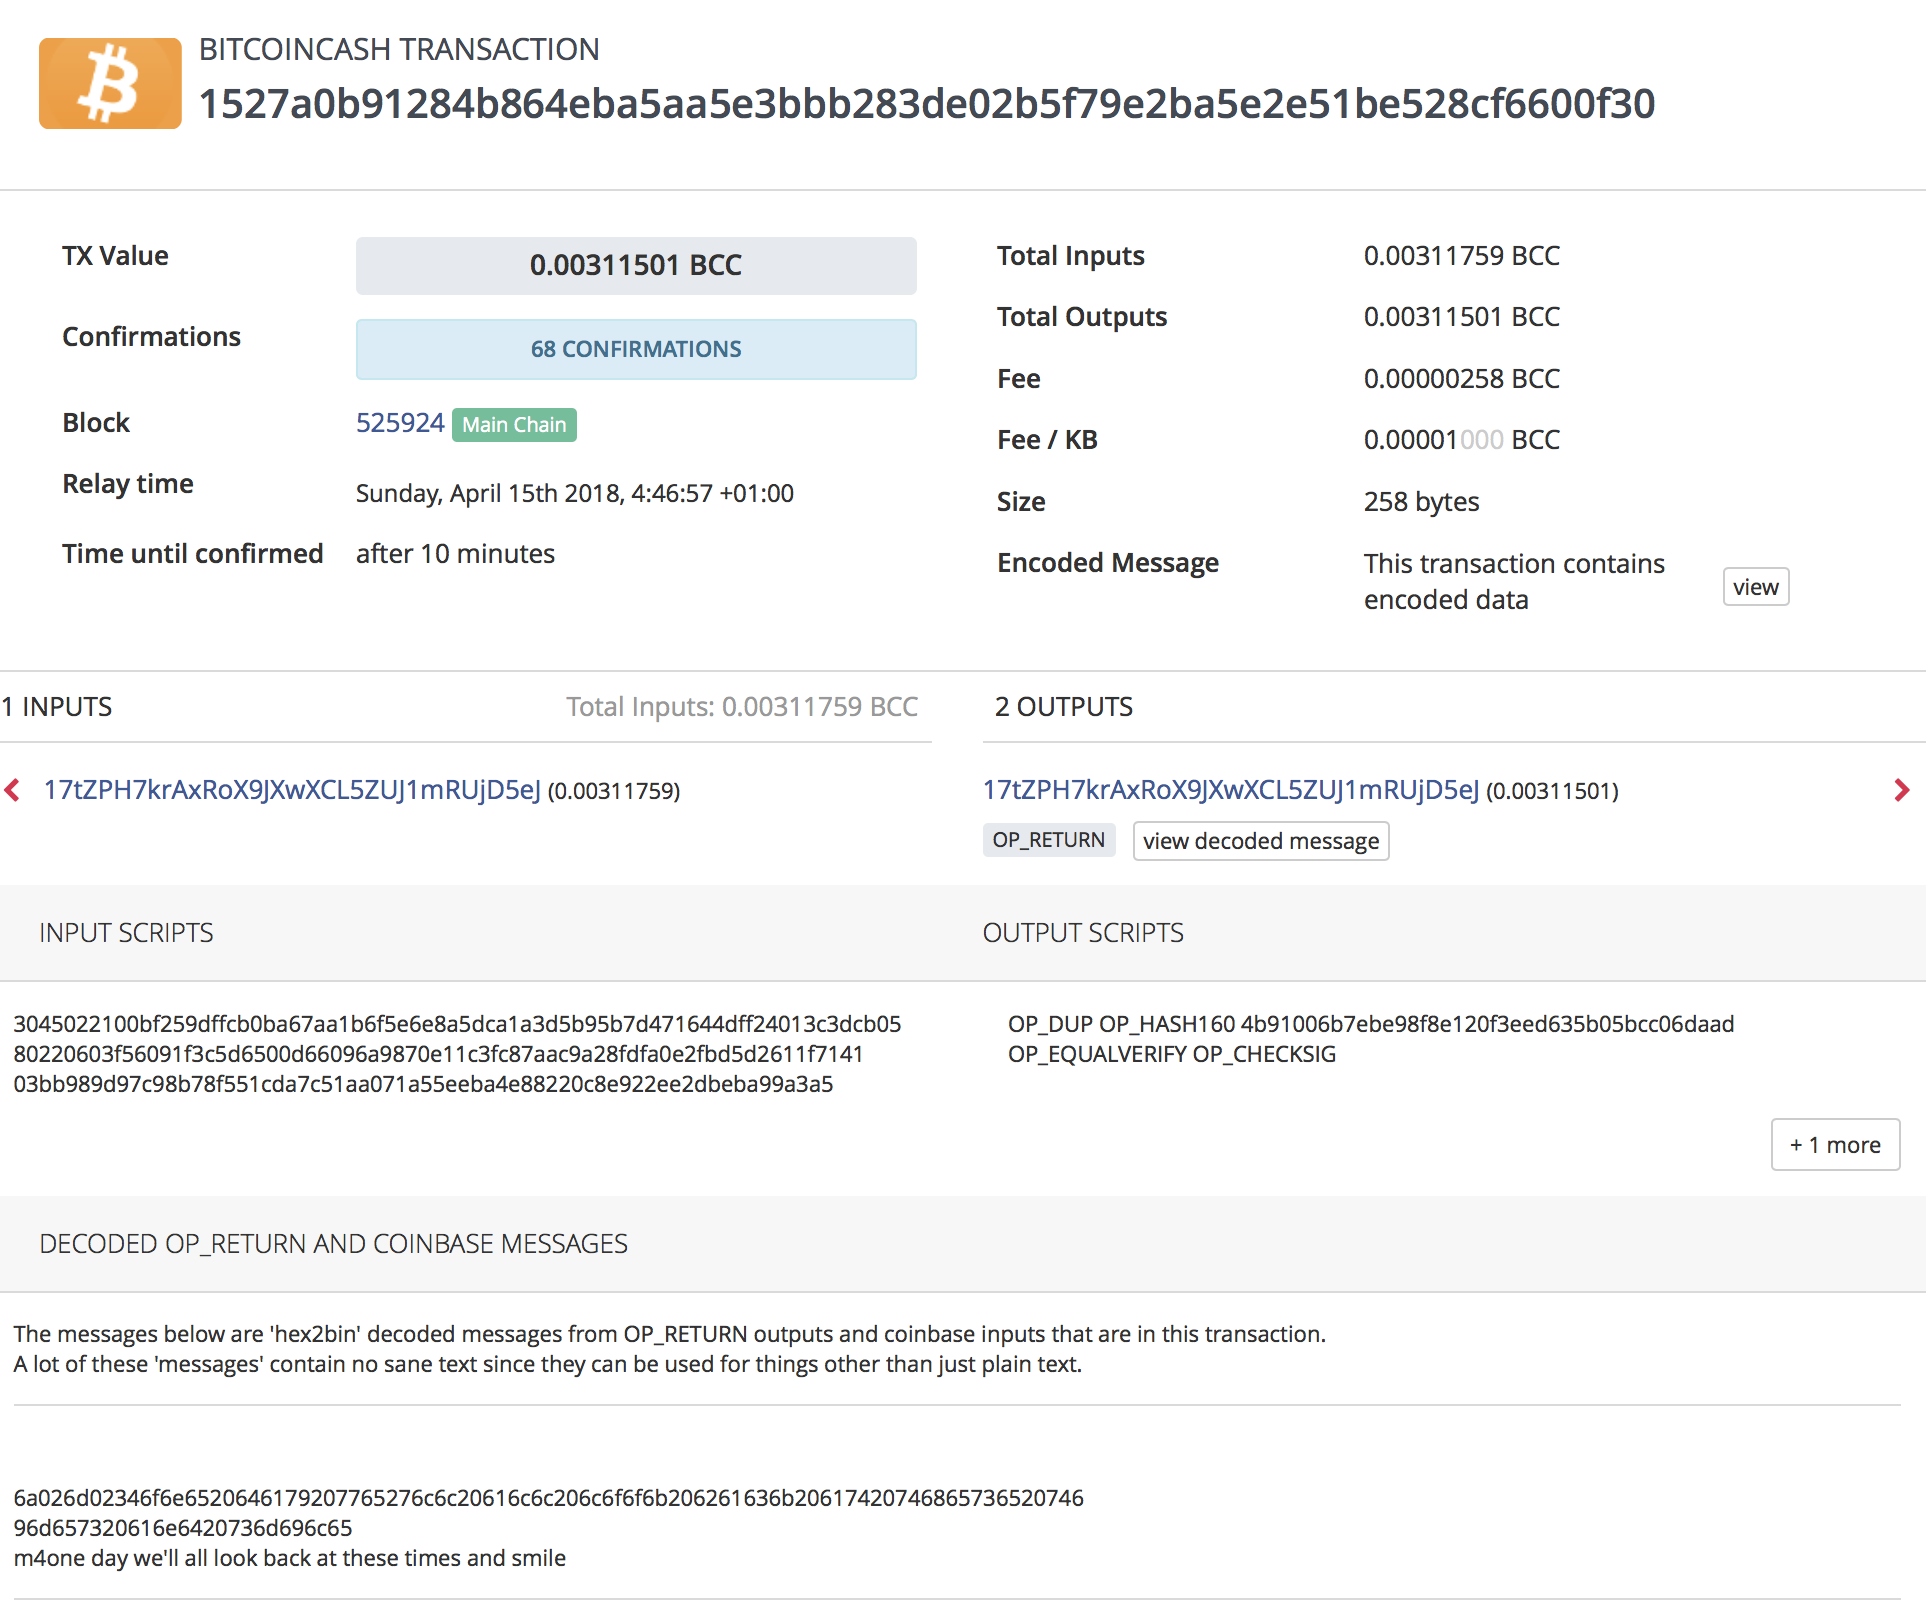Click the Size value '258 bytes'

1421,502
